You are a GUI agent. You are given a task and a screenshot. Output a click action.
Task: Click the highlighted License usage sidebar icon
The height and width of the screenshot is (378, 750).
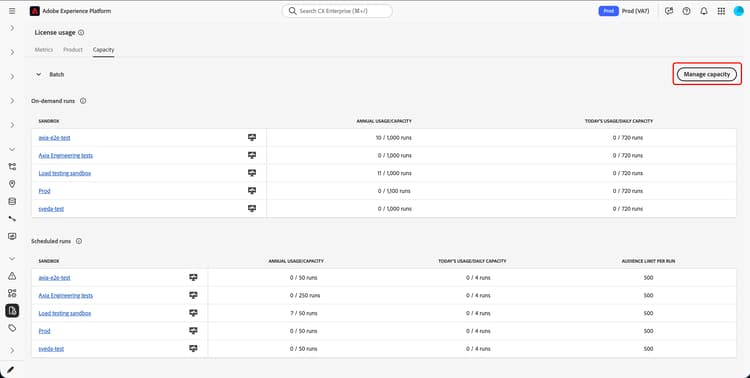click(12, 311)
